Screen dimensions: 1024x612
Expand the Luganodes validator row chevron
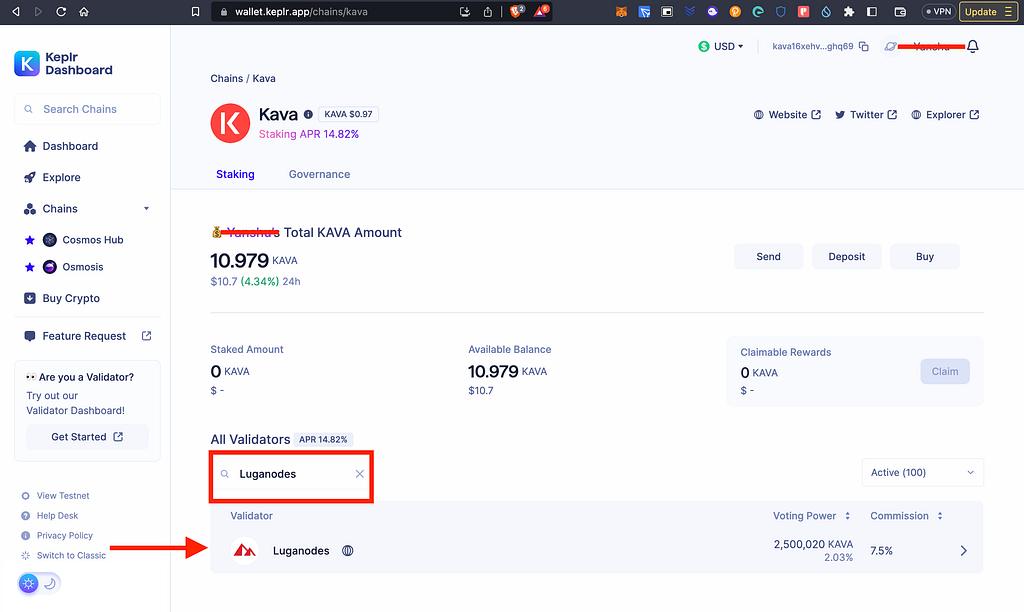coord(963,551)
